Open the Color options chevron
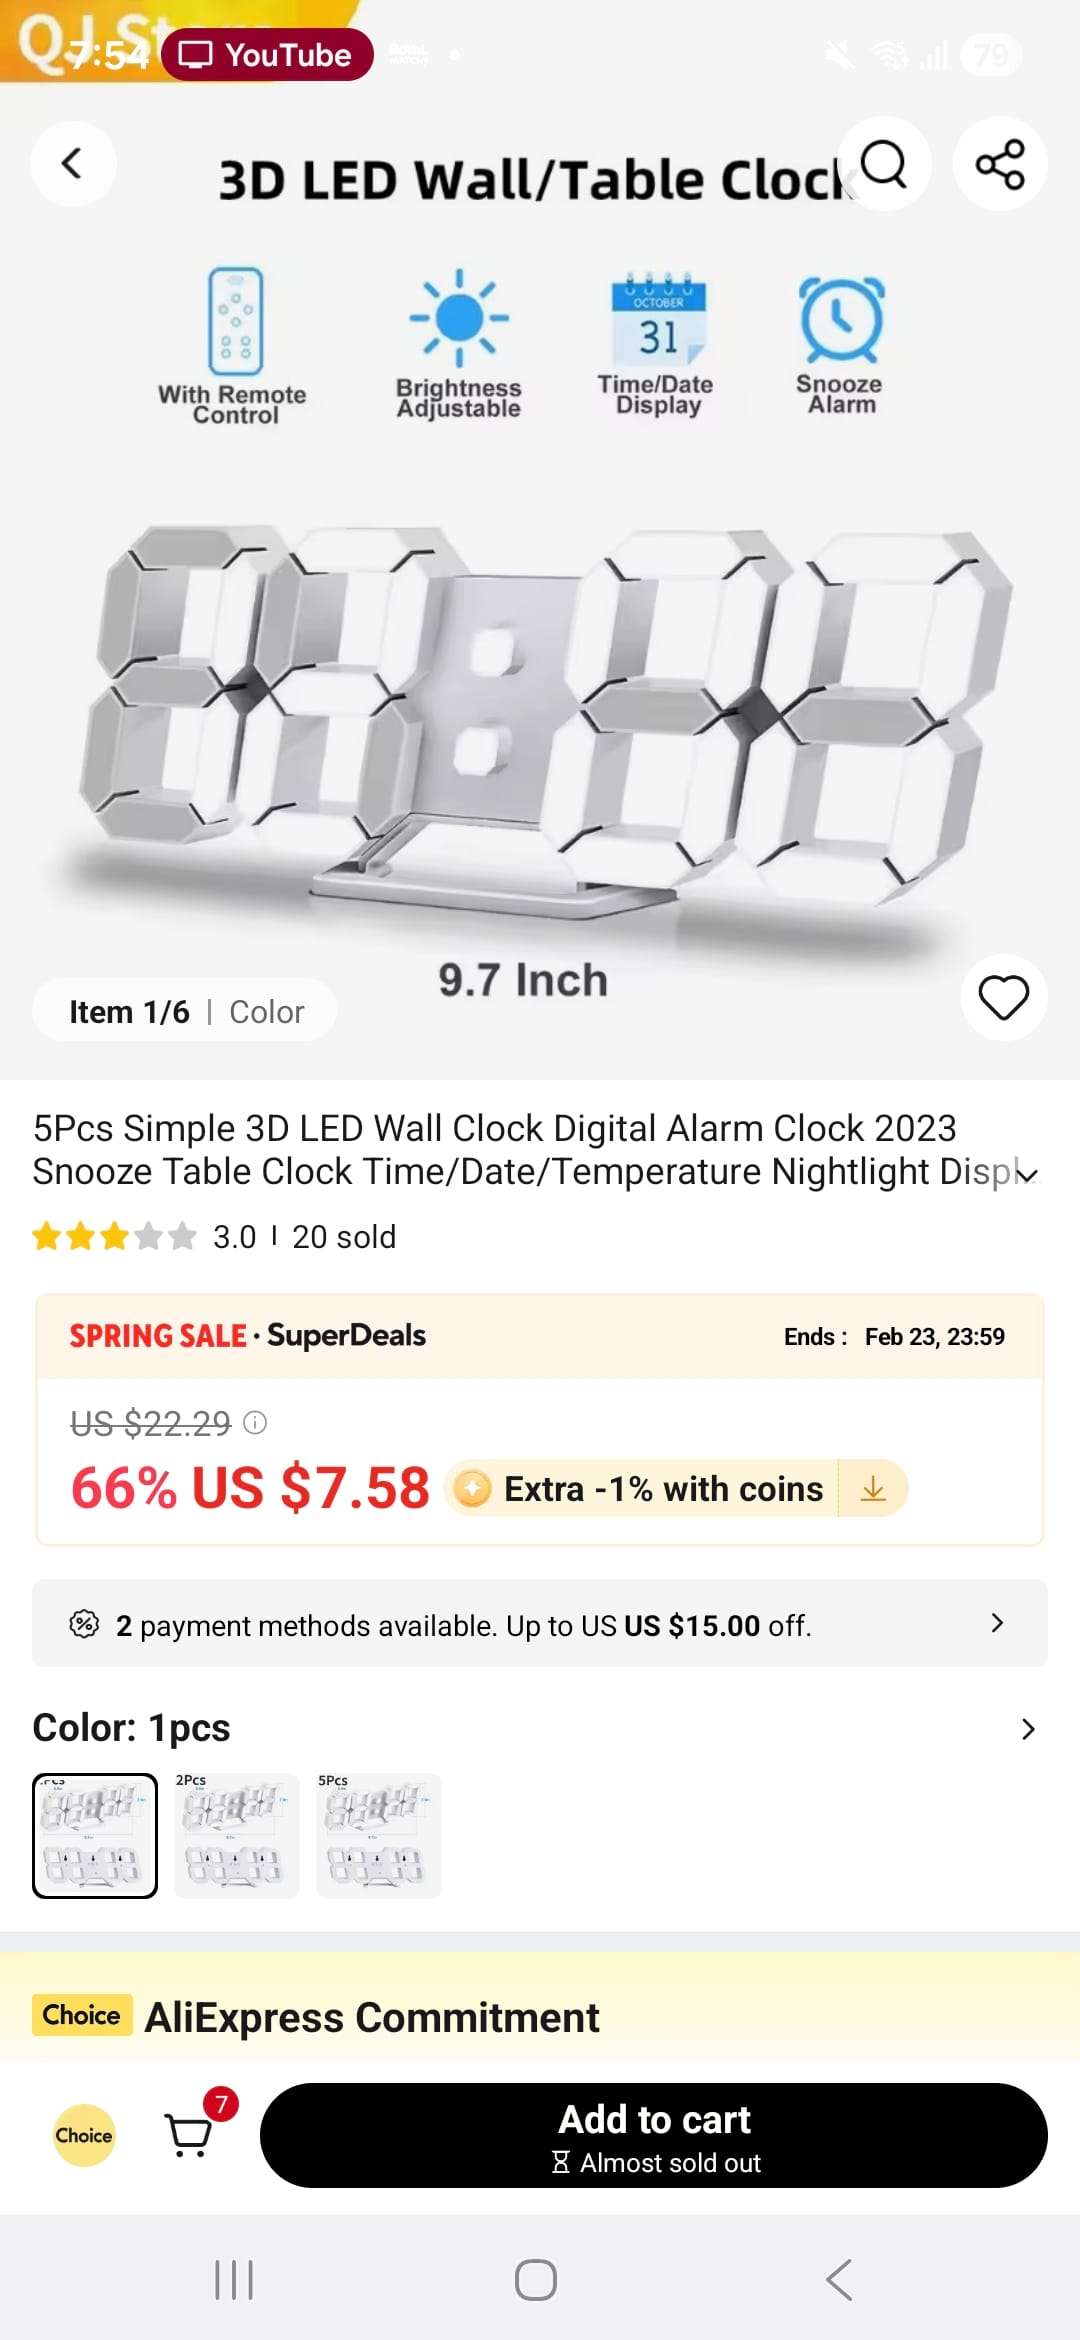 pos(1027,1729)
